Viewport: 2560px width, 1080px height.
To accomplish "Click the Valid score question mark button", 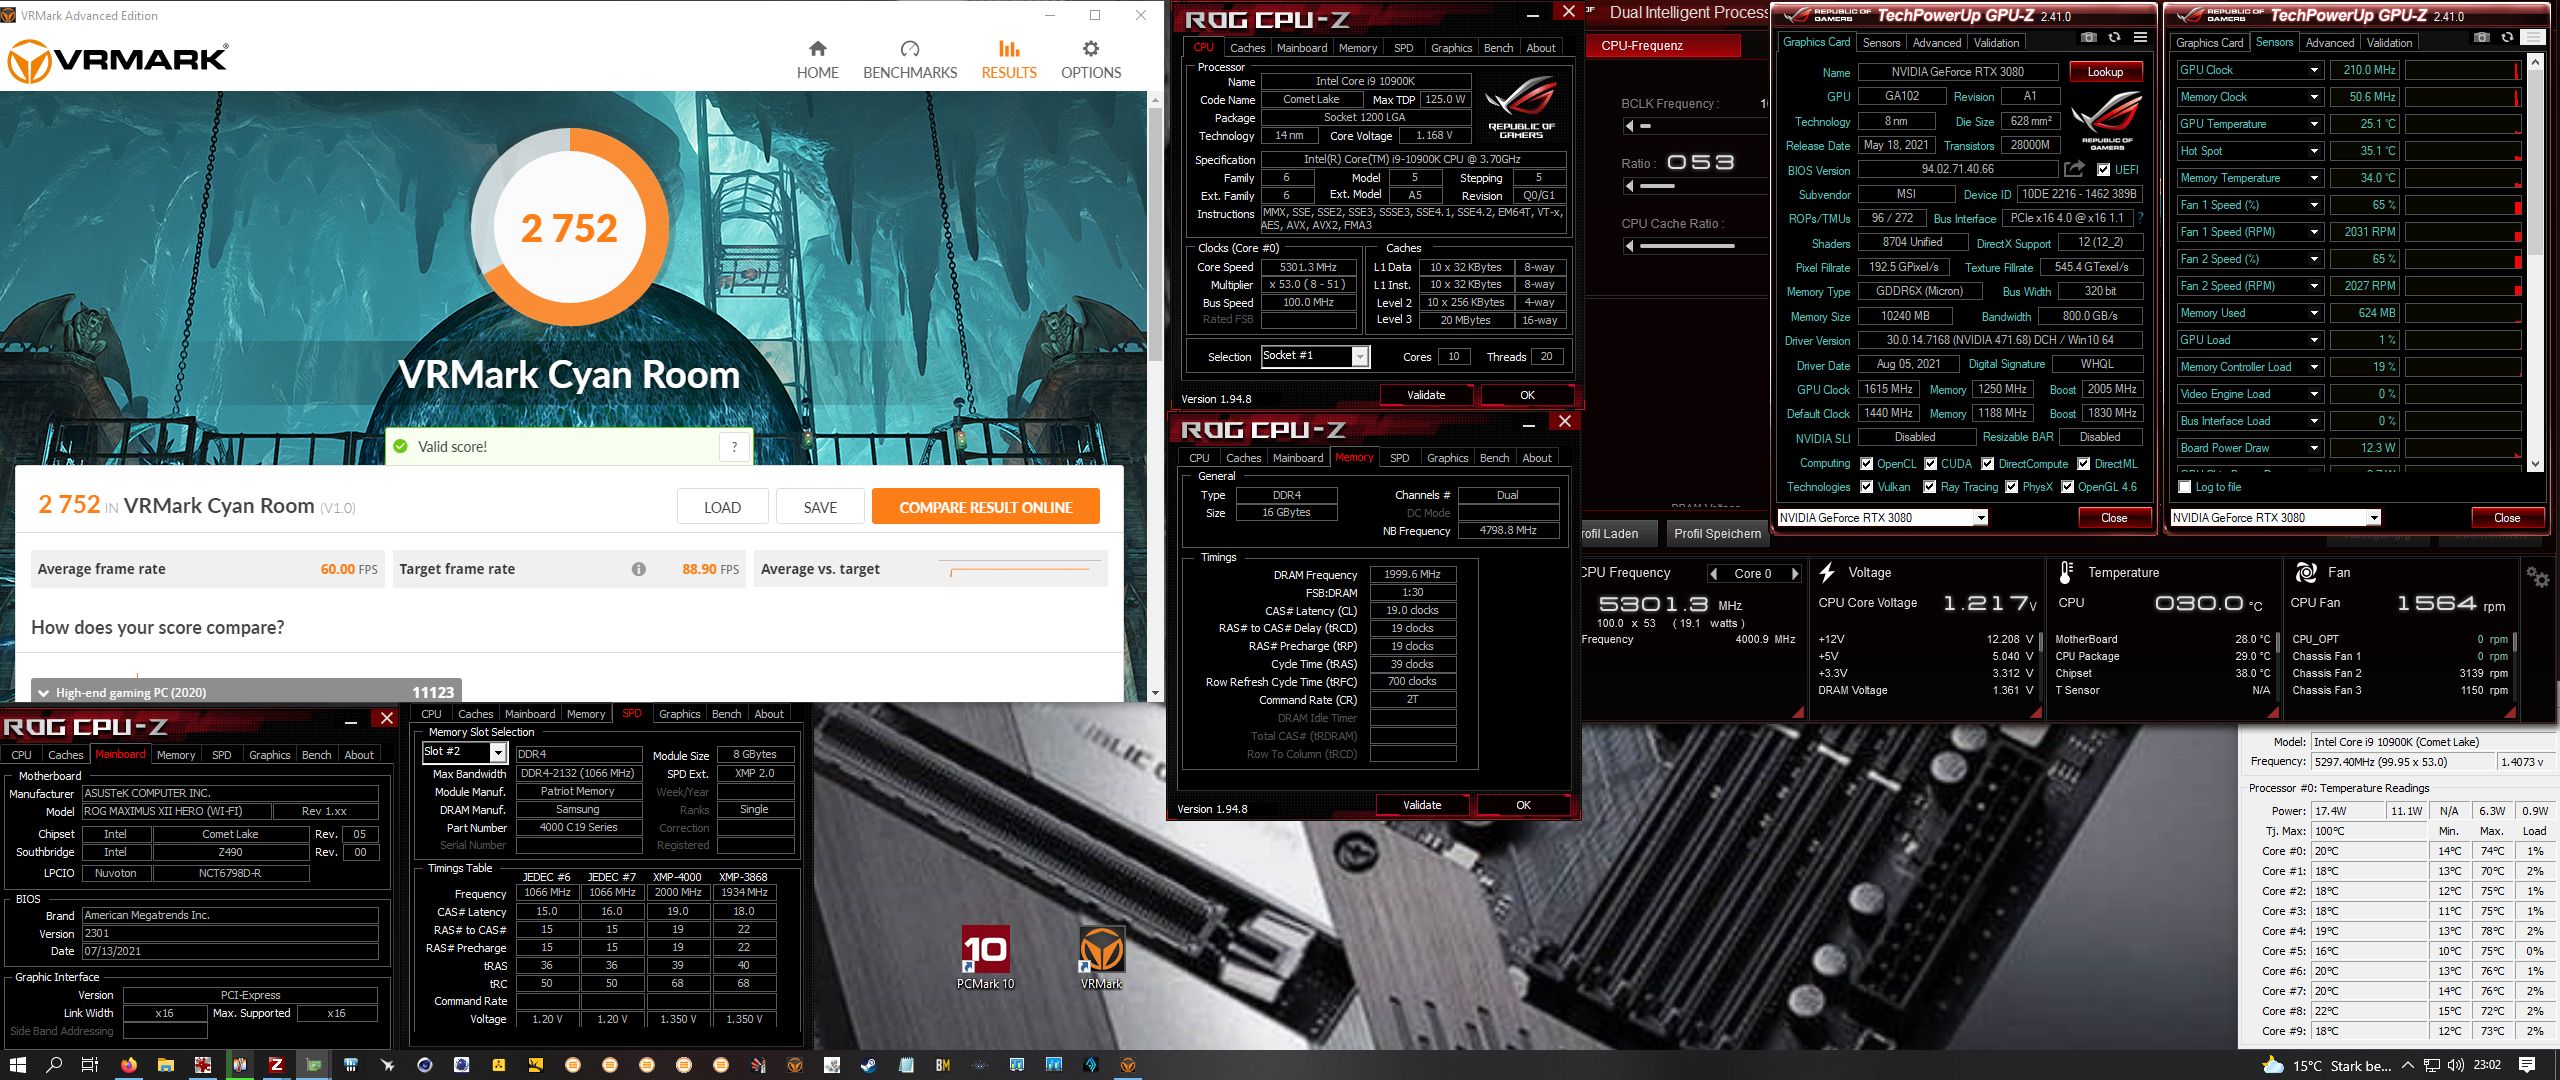I will [x=734, y=447].
